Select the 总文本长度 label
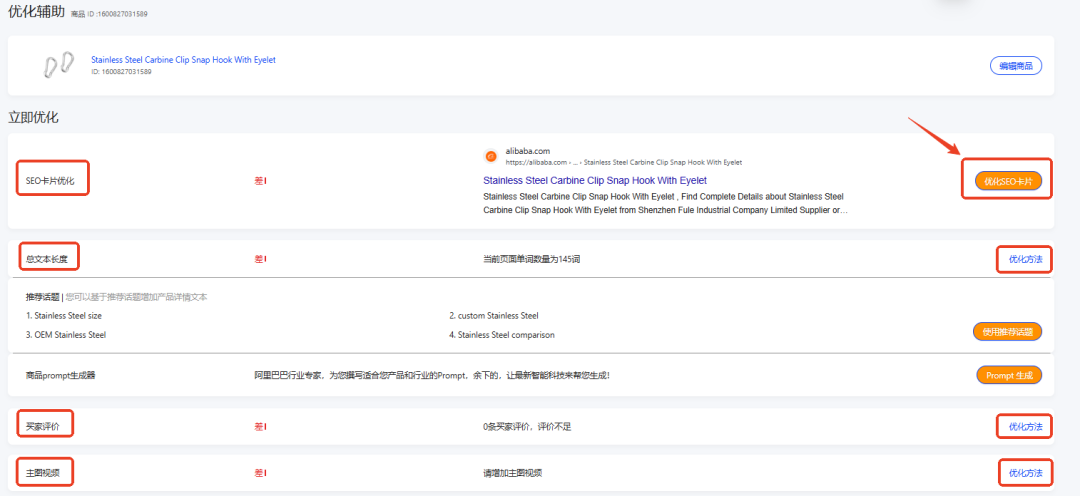The height and width of the screenshot is (496, 1080). click(x=47, y=259)
